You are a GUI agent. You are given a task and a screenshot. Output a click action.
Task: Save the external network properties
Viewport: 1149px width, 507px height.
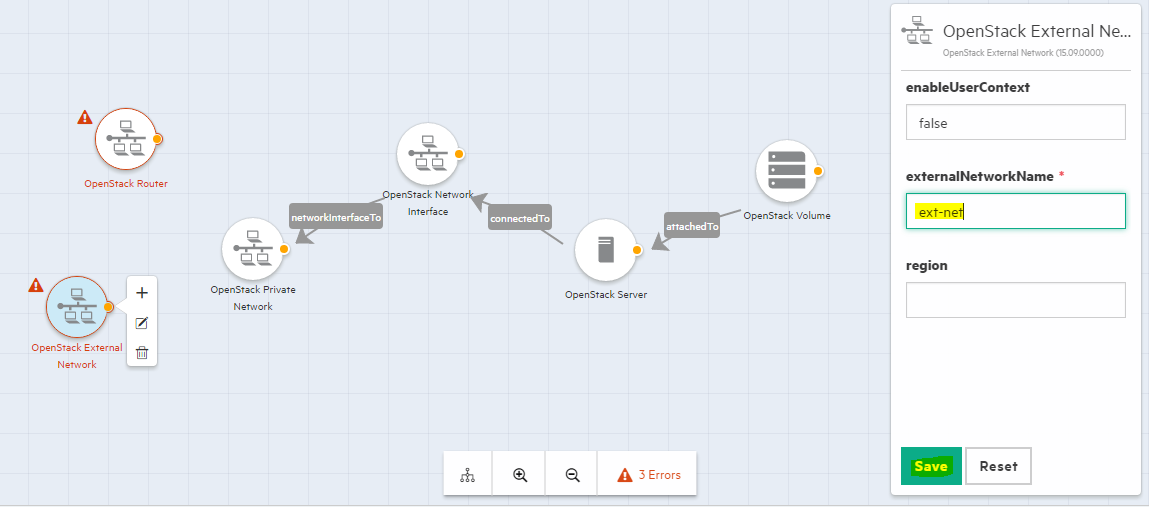[931, 466]
